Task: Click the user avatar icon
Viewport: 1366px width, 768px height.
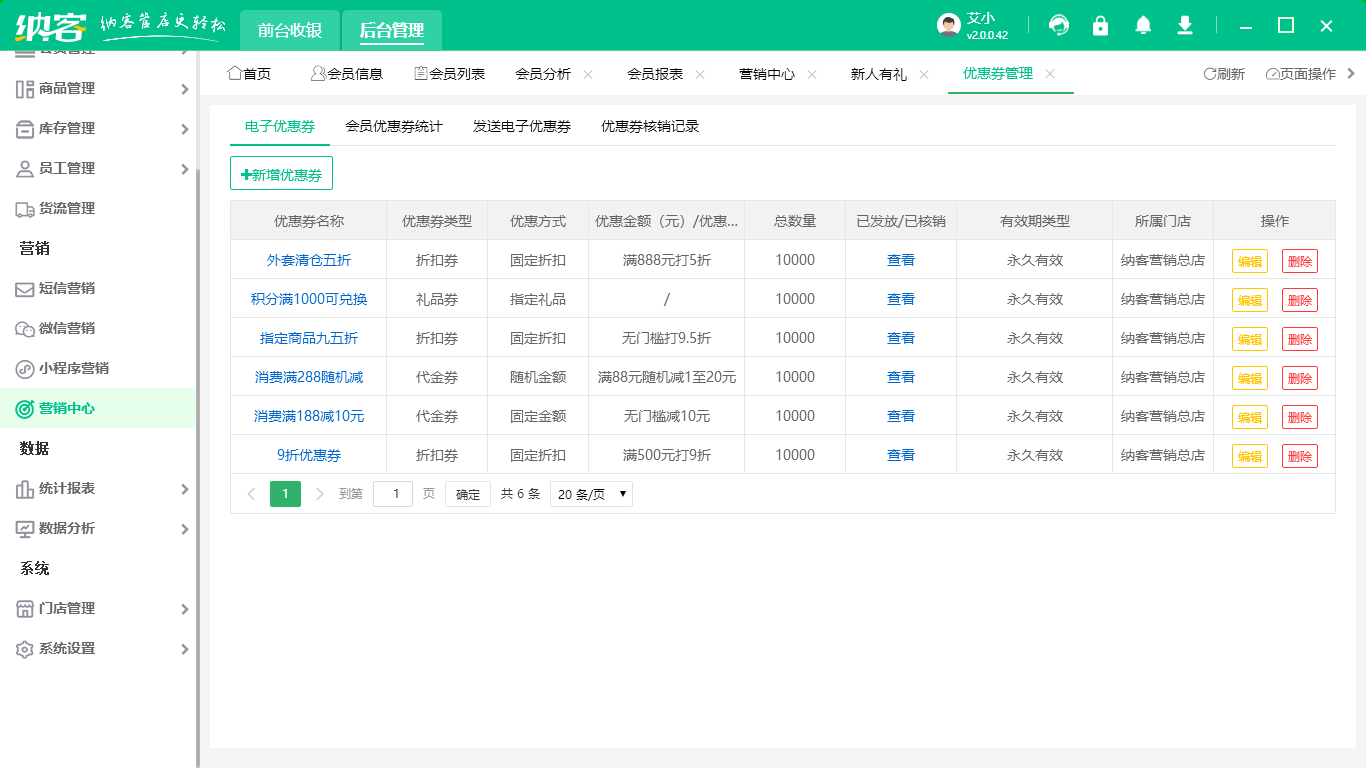Action: 949,26
